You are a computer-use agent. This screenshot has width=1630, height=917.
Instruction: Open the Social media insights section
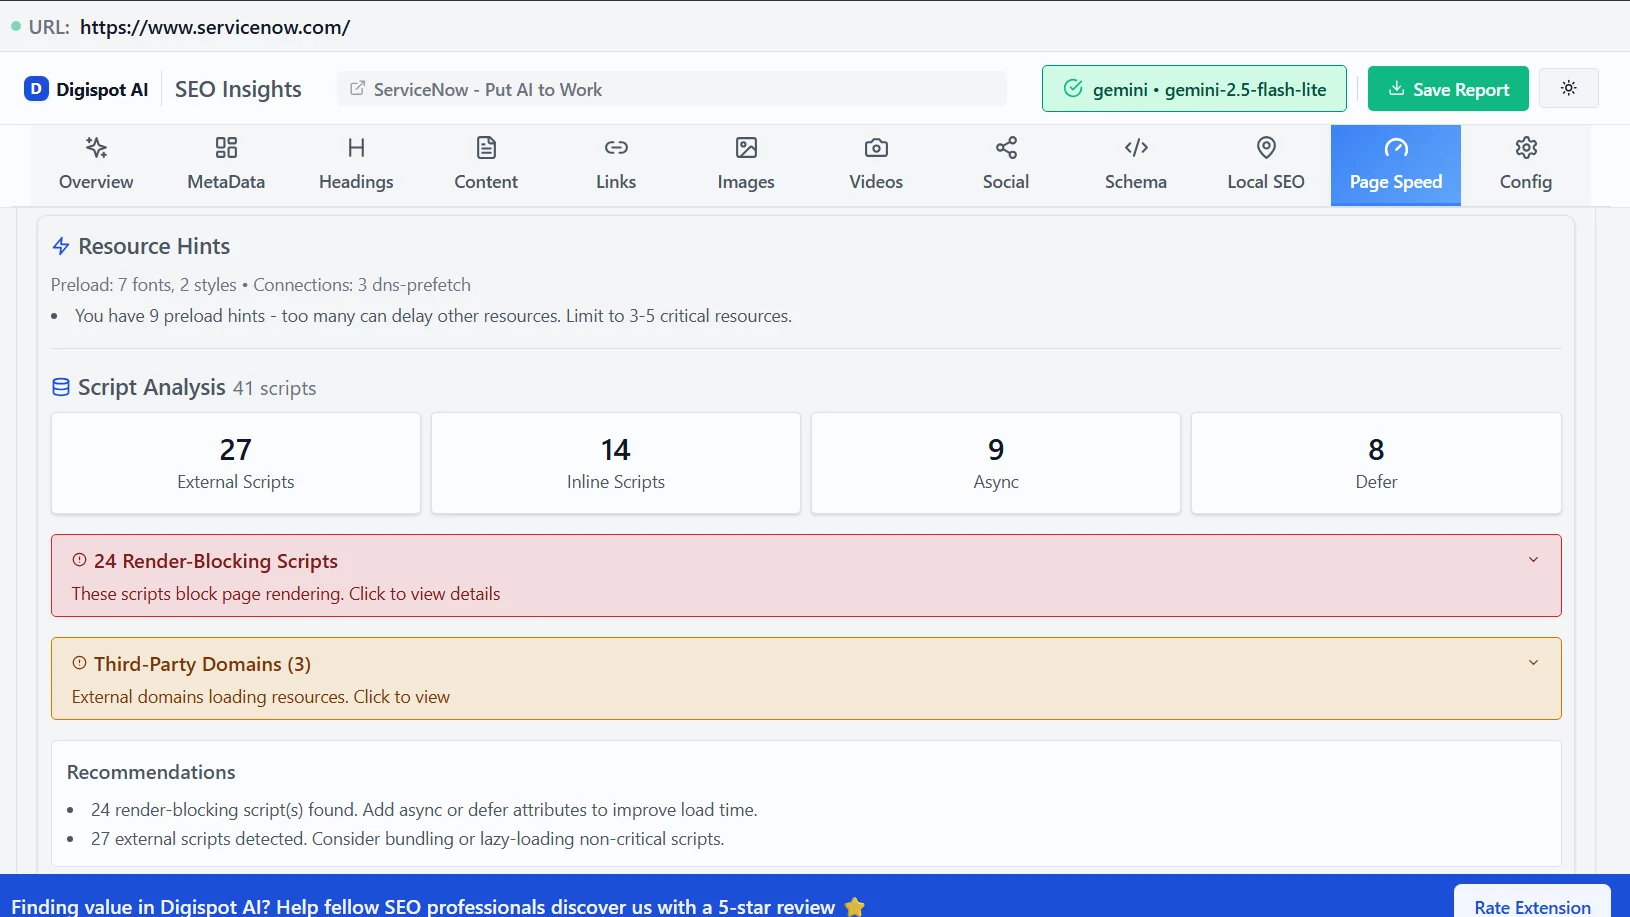(1004, 163)
